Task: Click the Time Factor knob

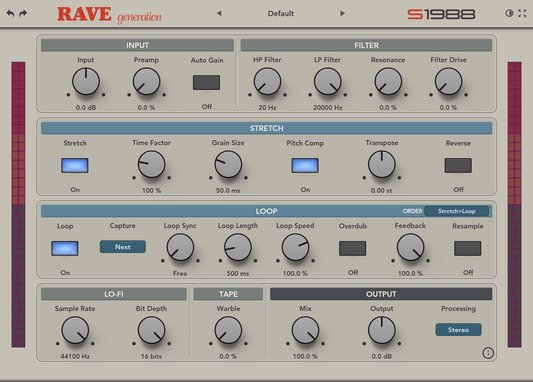Action: coord(151,164)
